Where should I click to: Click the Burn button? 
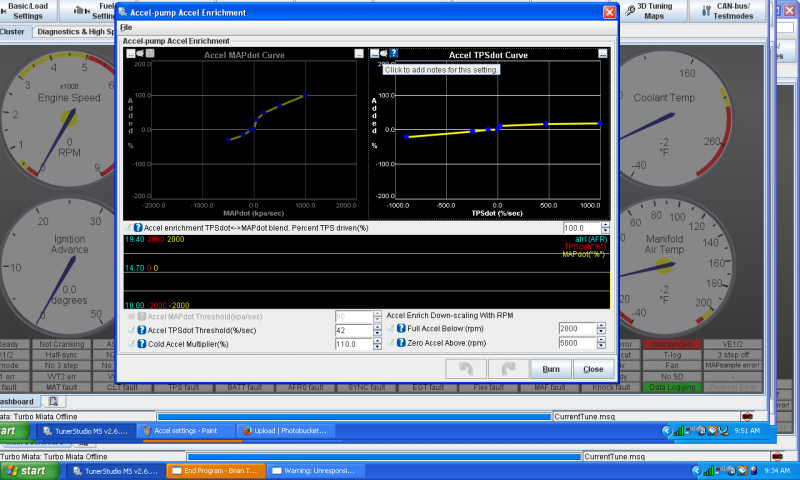point(550,369)
